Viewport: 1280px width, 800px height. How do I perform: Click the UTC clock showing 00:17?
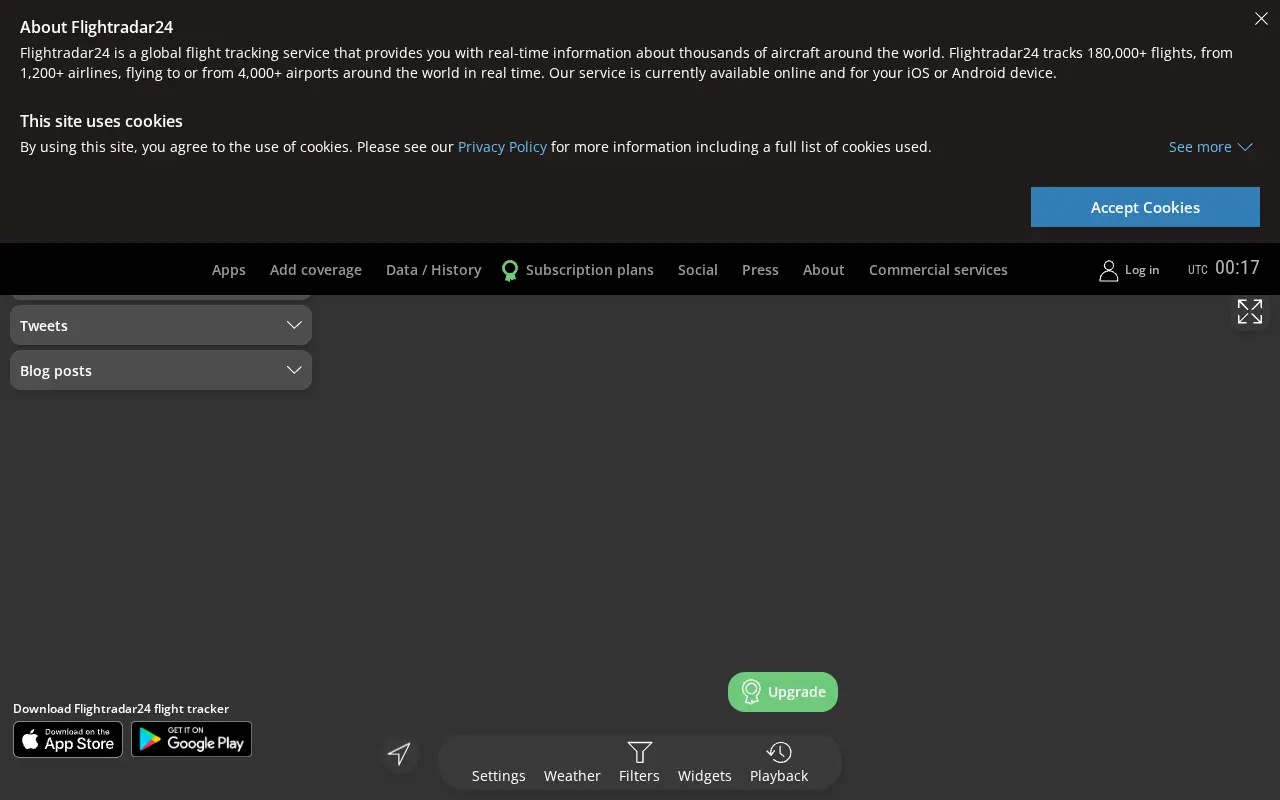(1224, 268)
